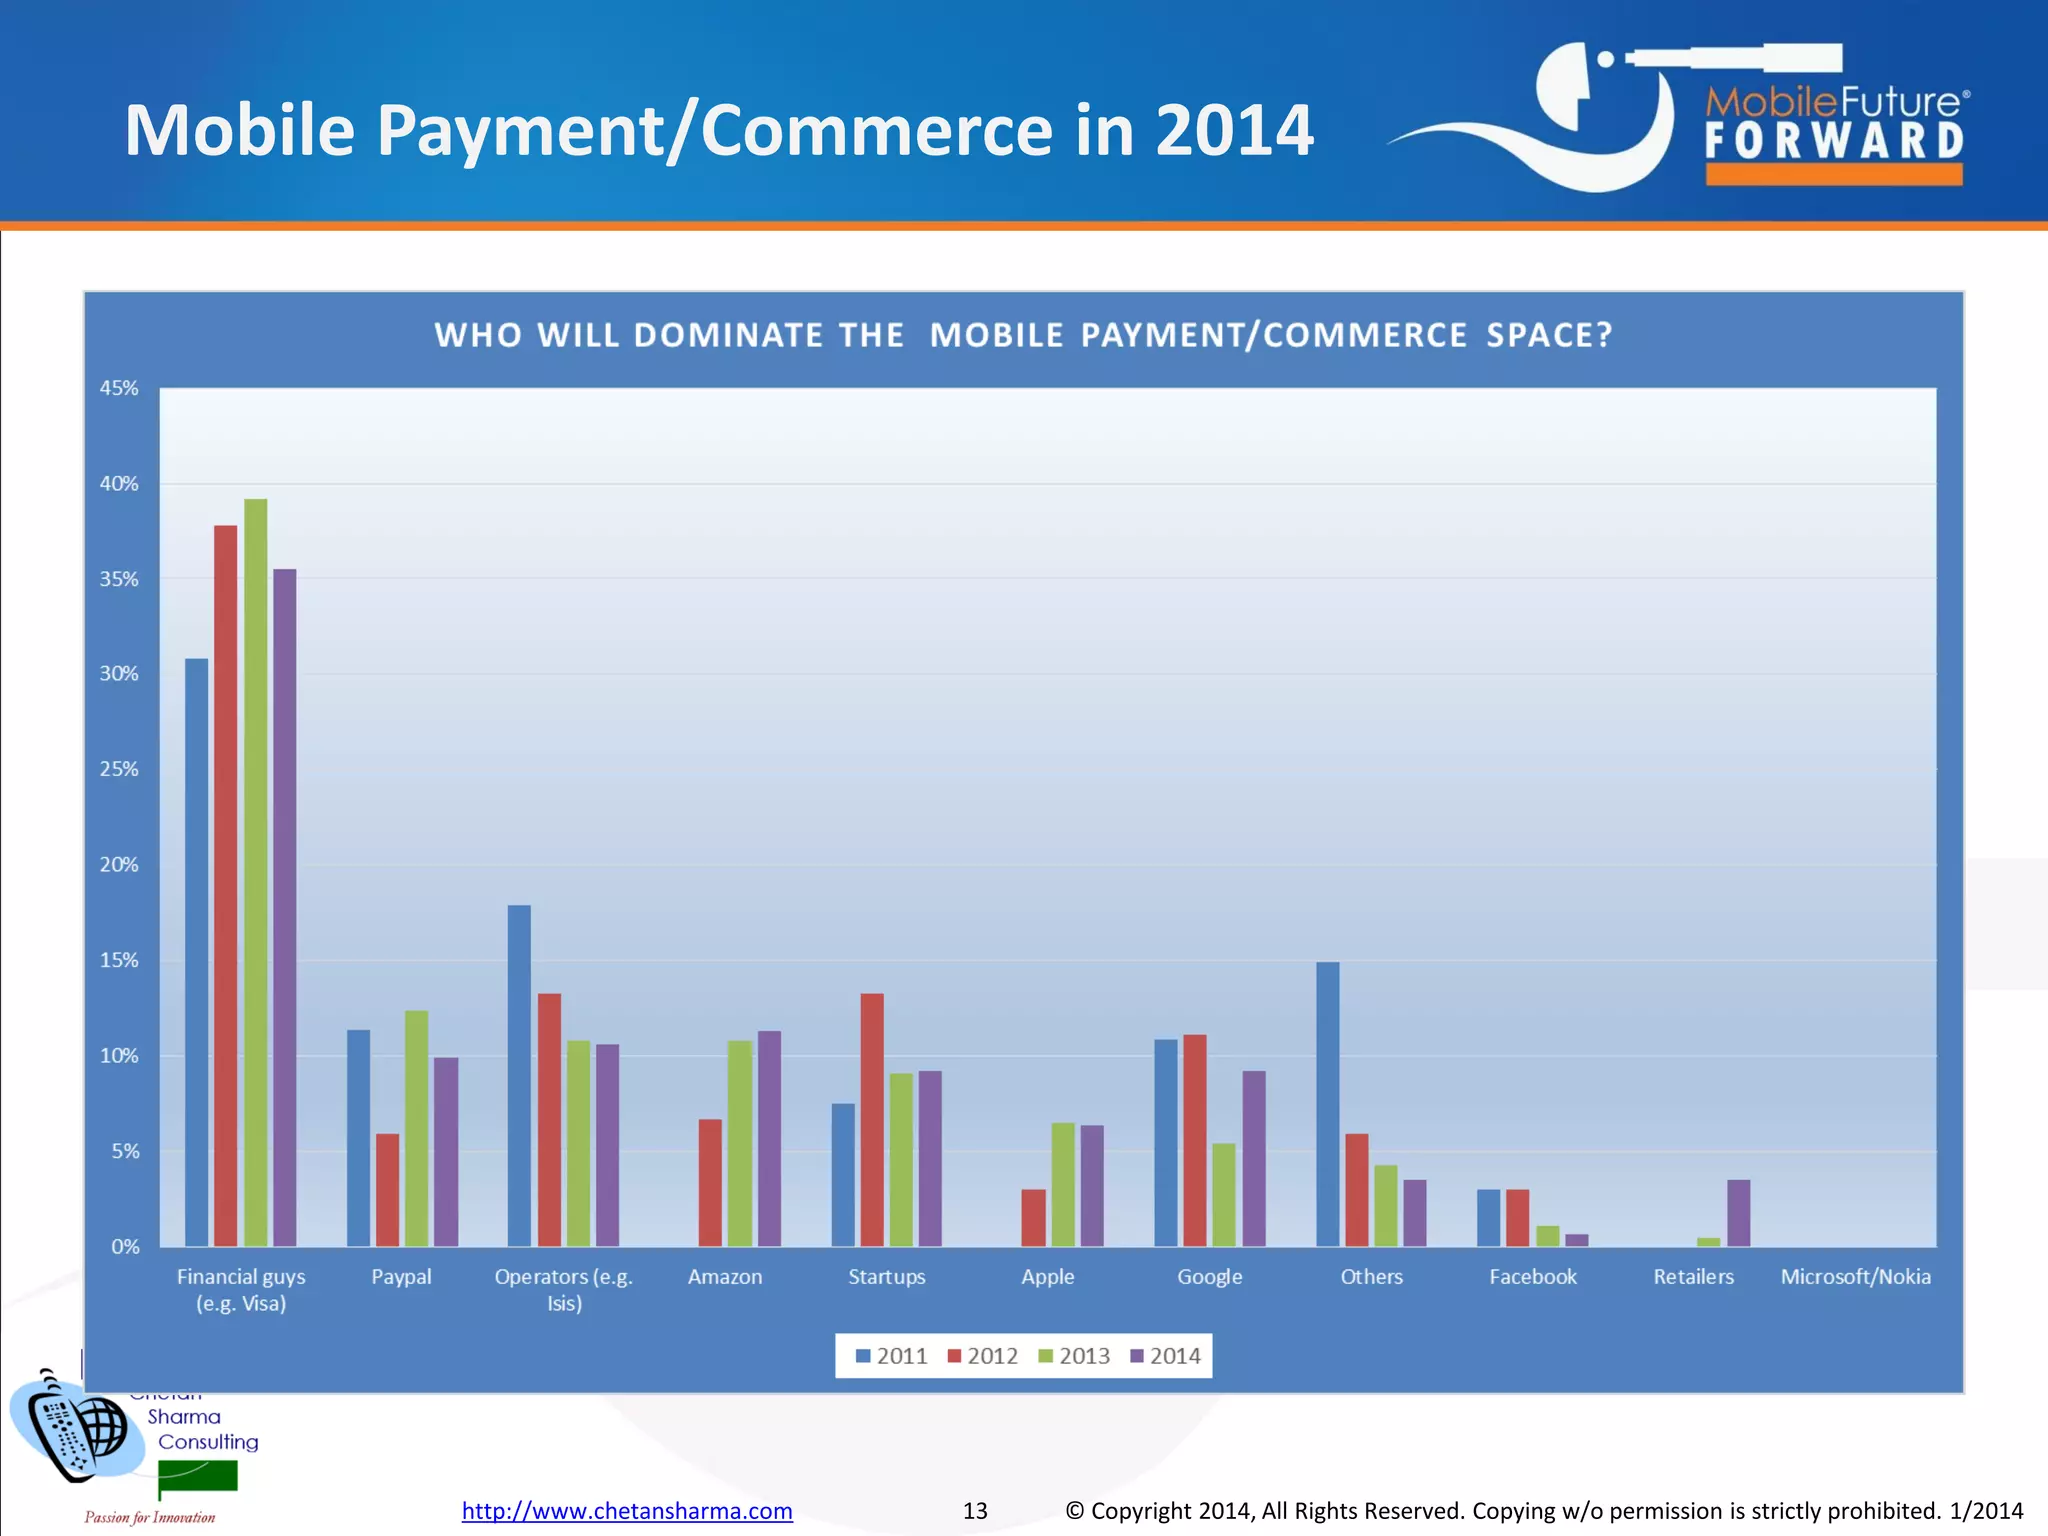Select the slide title 'Mobile Payment/Commerce in 2014'
The height and width of the screenshot is (1536, 2048).
point(719,131)
